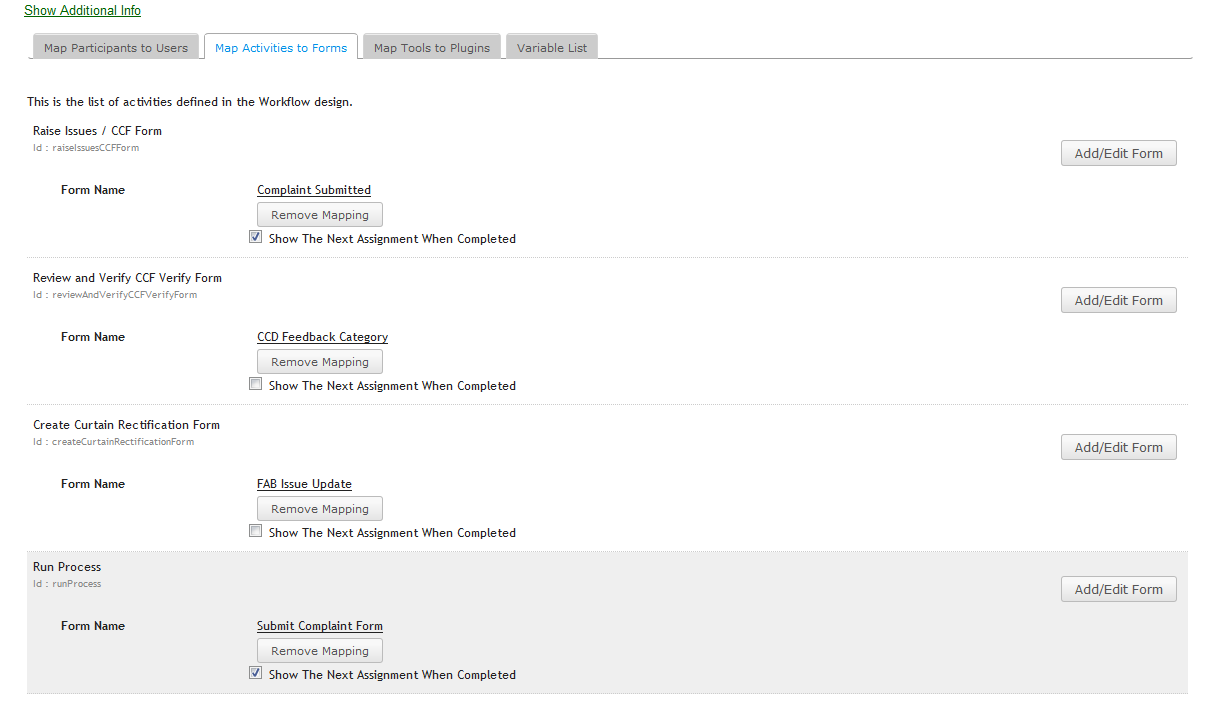The image size is (1220, 718).
Task: Check Show Next Assignment for Curtain Rectification
Action: coord(256,531)
